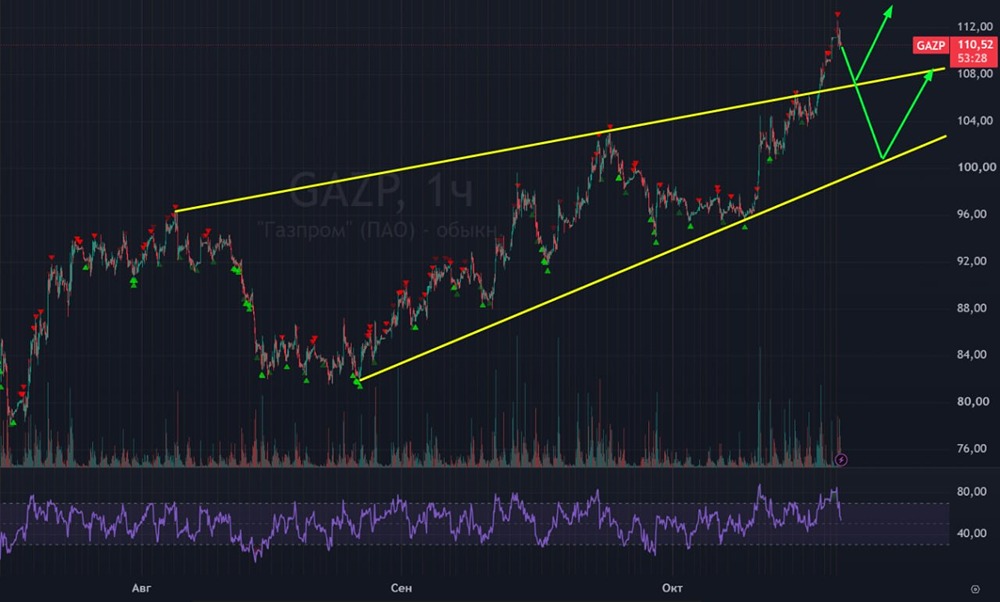This screenshot has width=1000, height=602.
Task: Click the 84,00 price axis label
Action: click(x=972, y=355)
